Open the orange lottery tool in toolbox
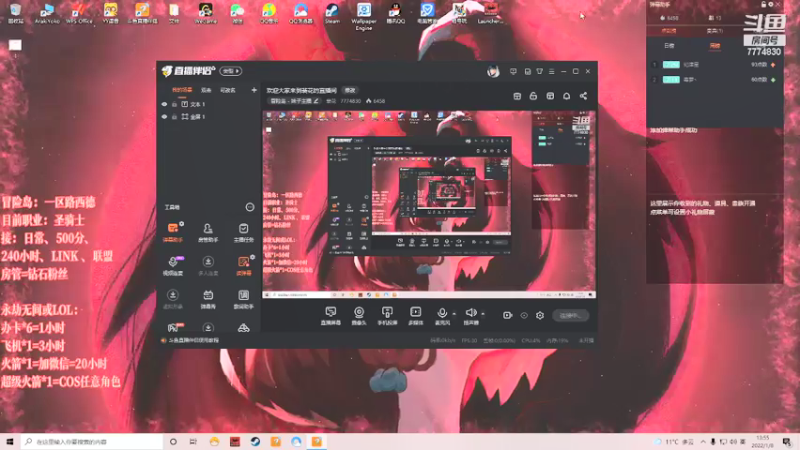Viewport: 800px width, 450px height. pyautogui.click(x=243, y=265)
